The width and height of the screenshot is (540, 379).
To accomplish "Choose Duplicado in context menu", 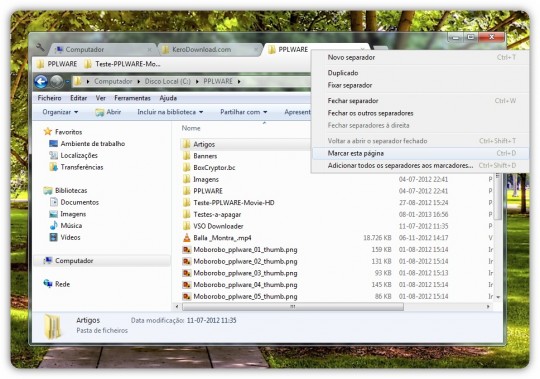I will coord(420,73).
